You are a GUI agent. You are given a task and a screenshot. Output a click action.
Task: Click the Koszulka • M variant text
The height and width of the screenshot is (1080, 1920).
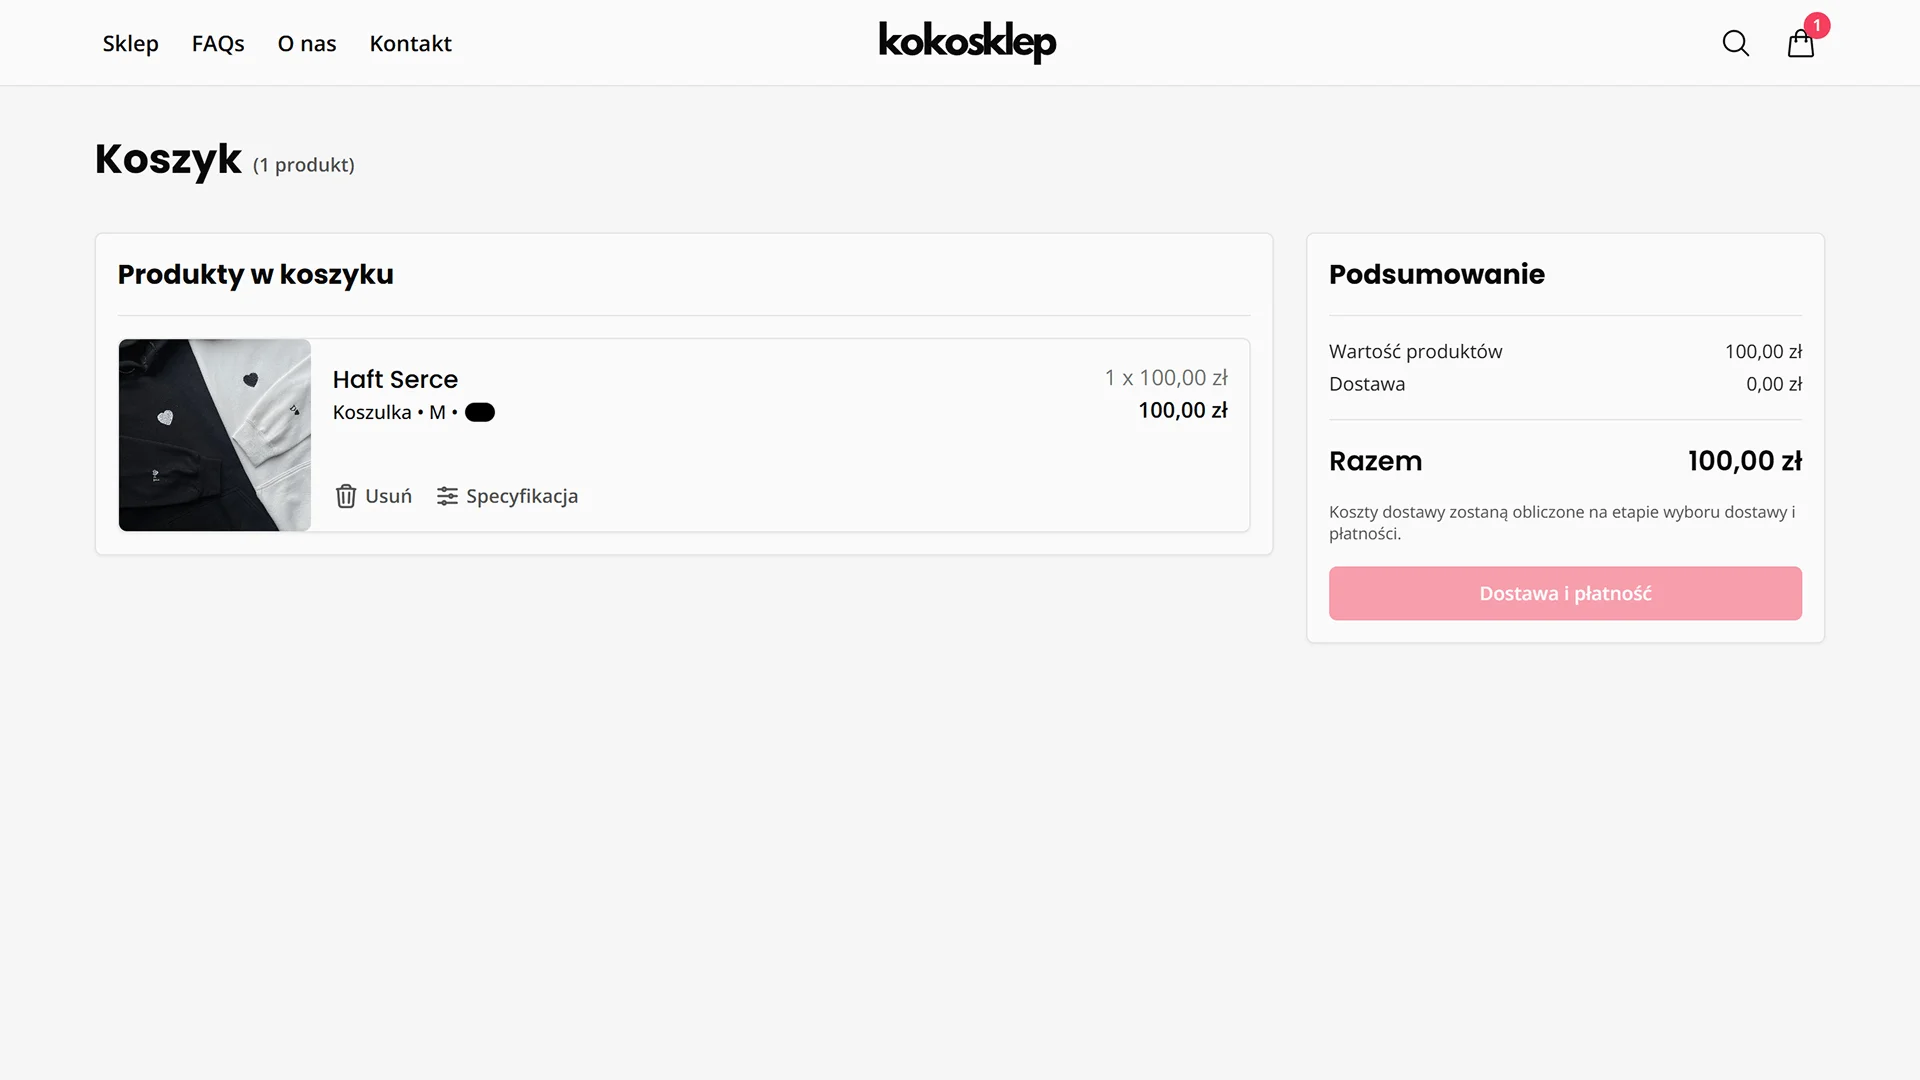coord(389,412)
